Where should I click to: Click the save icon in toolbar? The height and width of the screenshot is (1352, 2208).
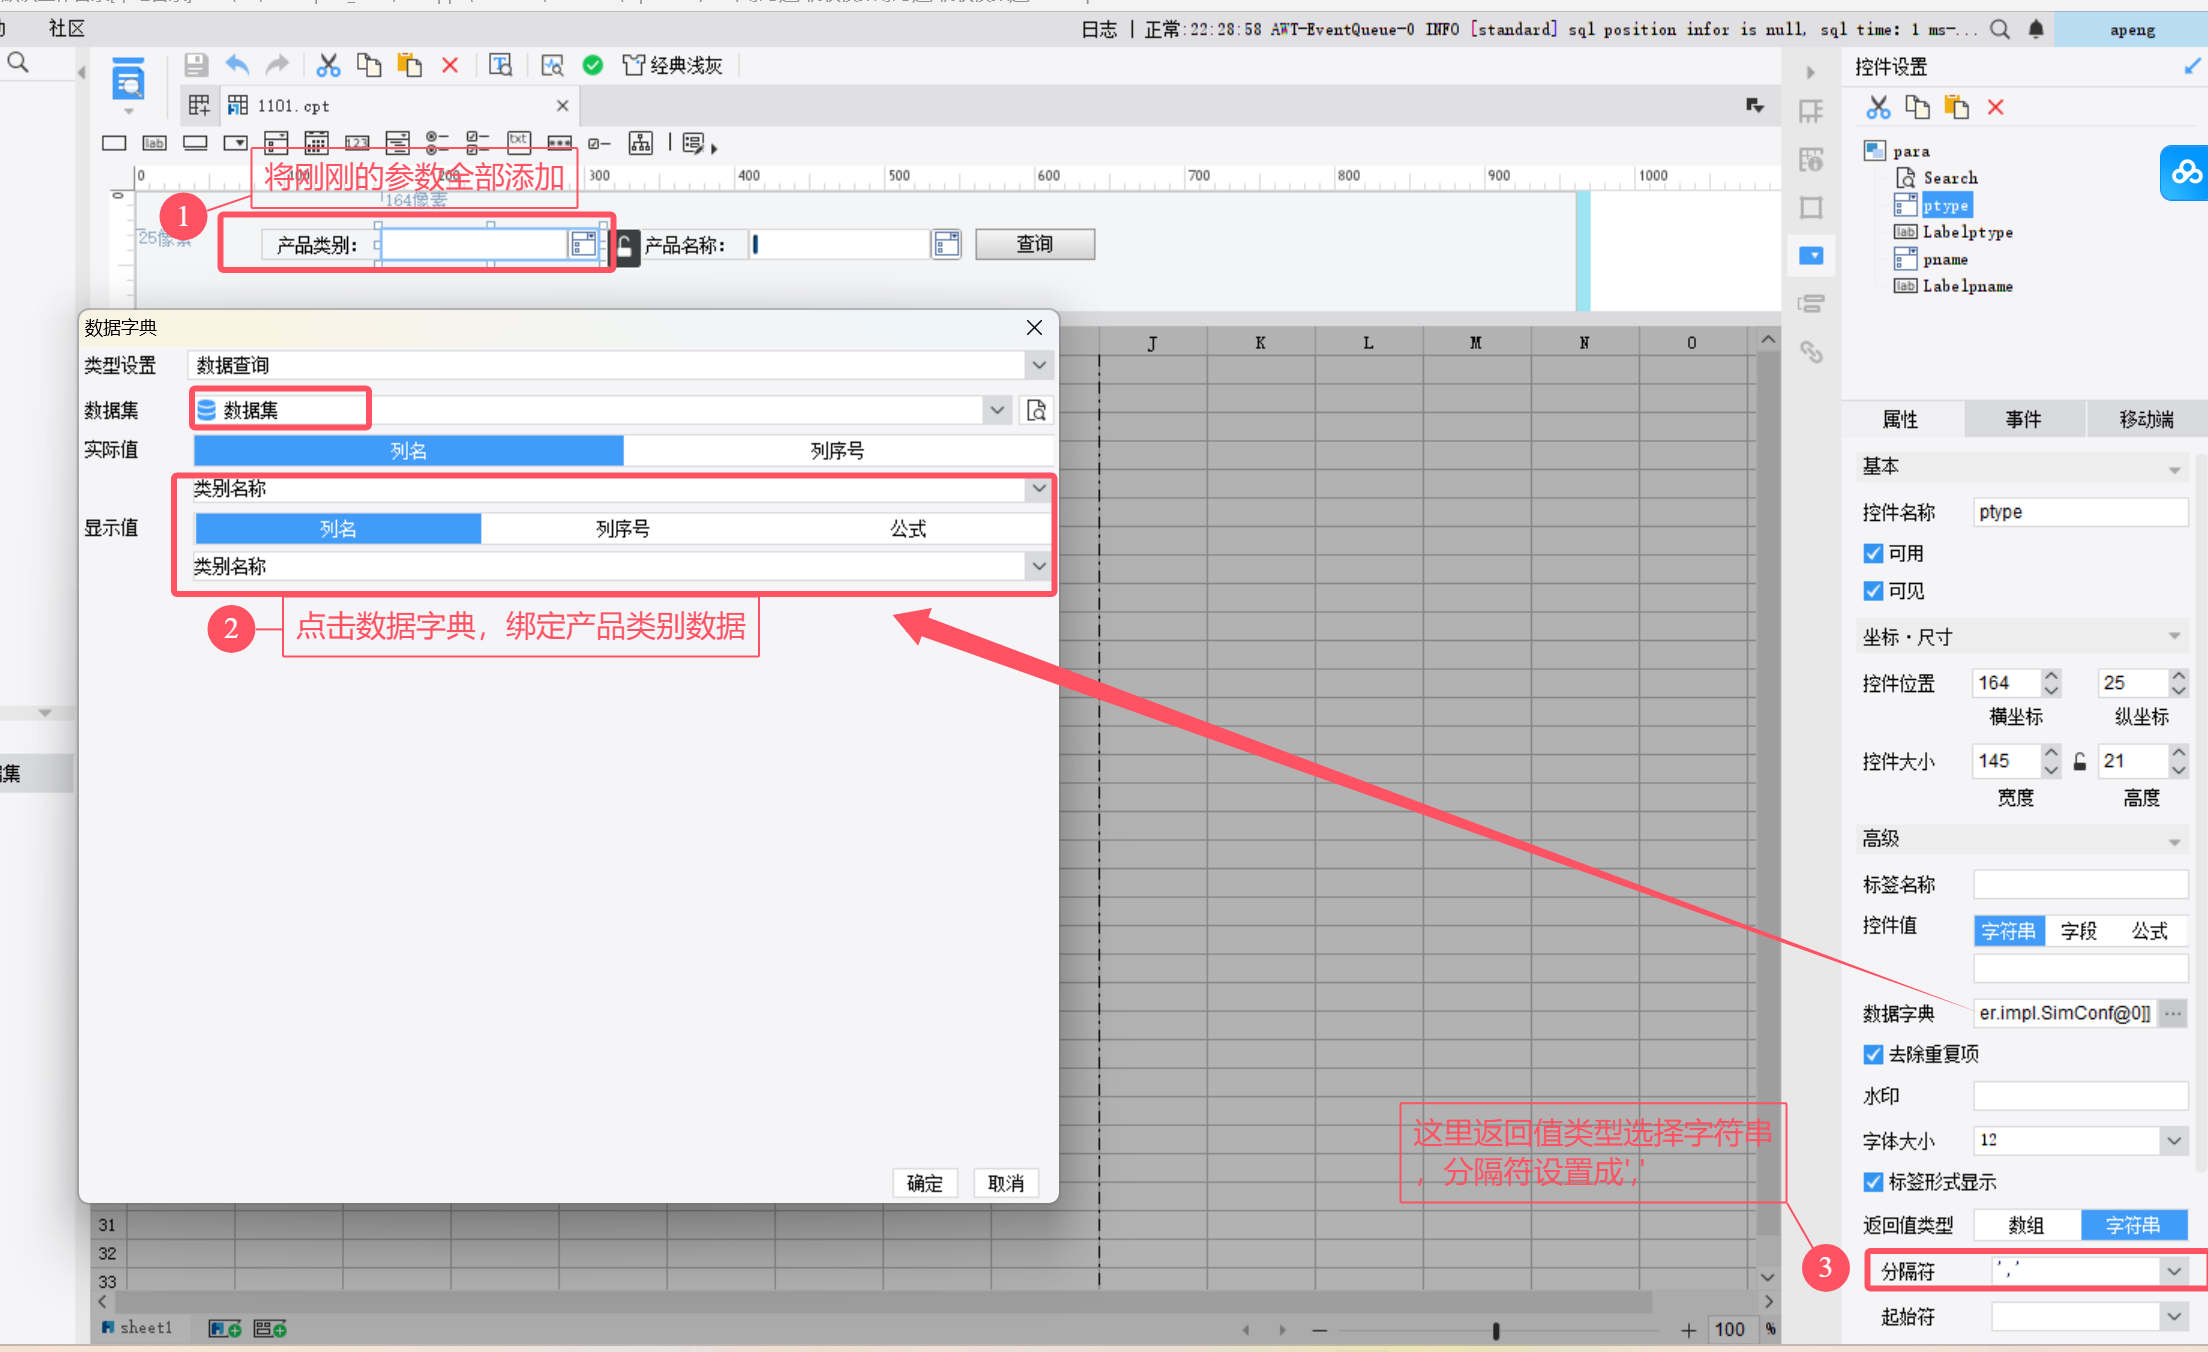point(196,66)
